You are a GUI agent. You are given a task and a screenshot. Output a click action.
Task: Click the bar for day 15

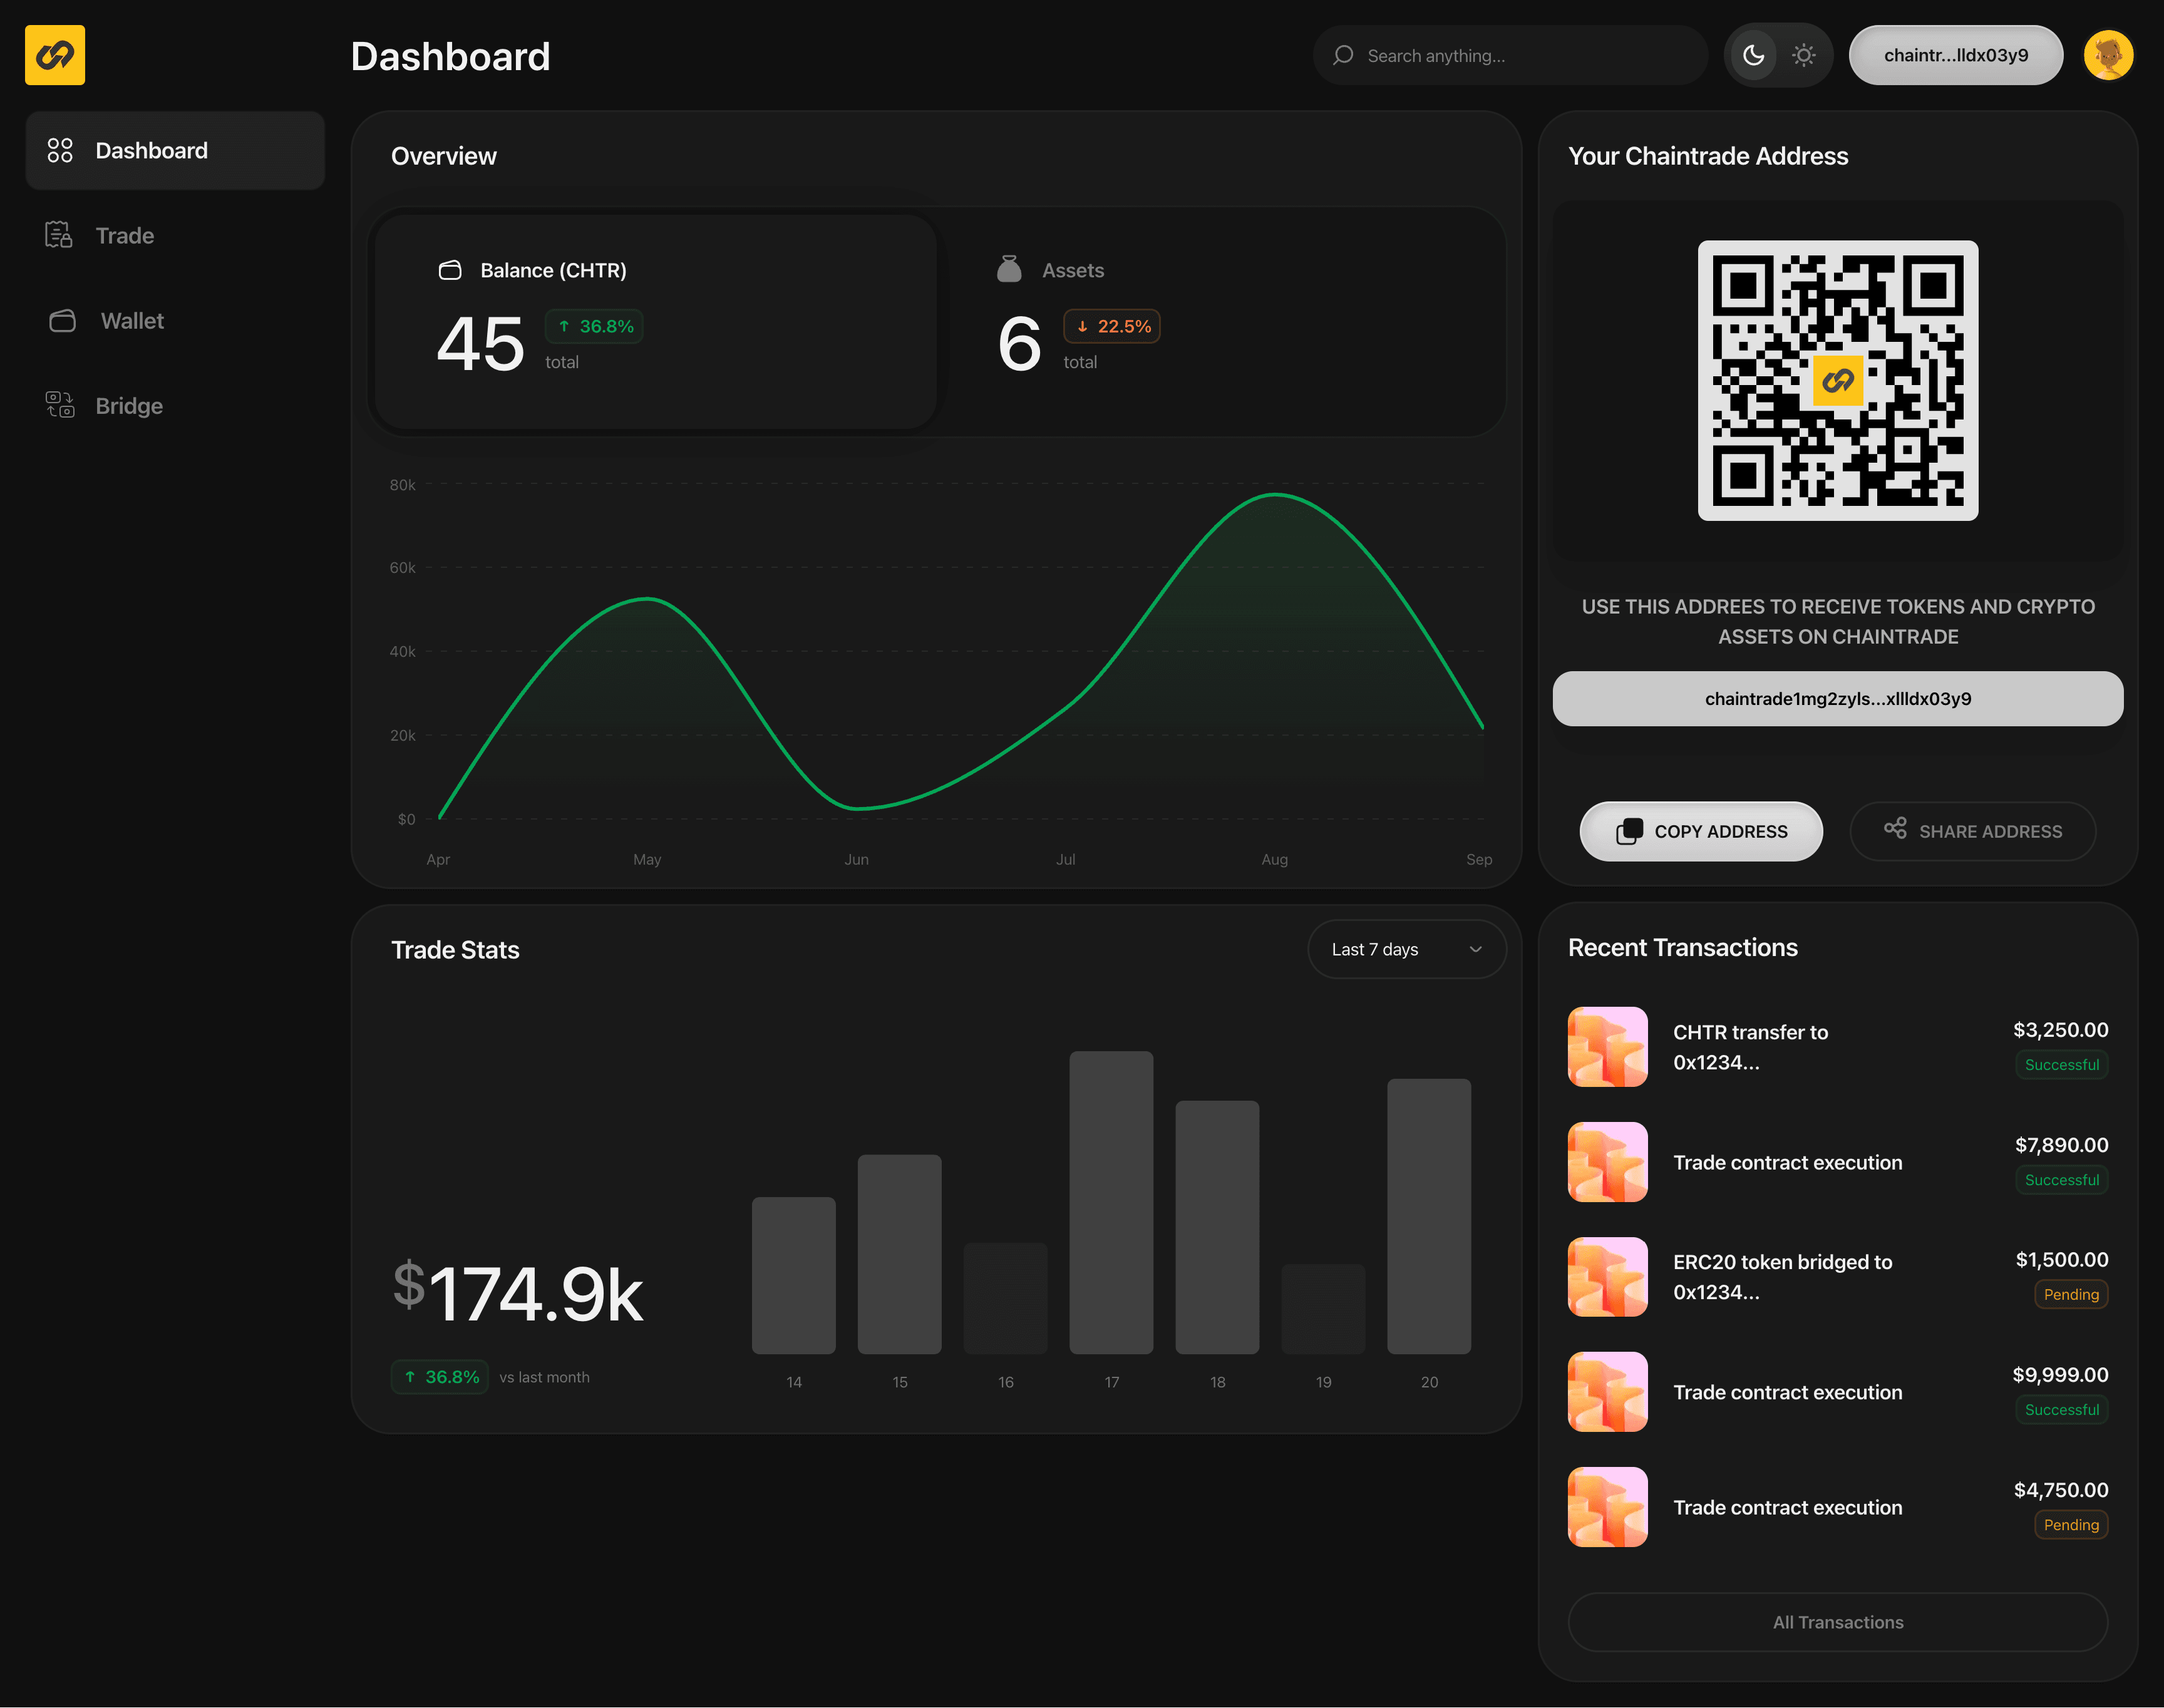click(x=900, y=1254)
